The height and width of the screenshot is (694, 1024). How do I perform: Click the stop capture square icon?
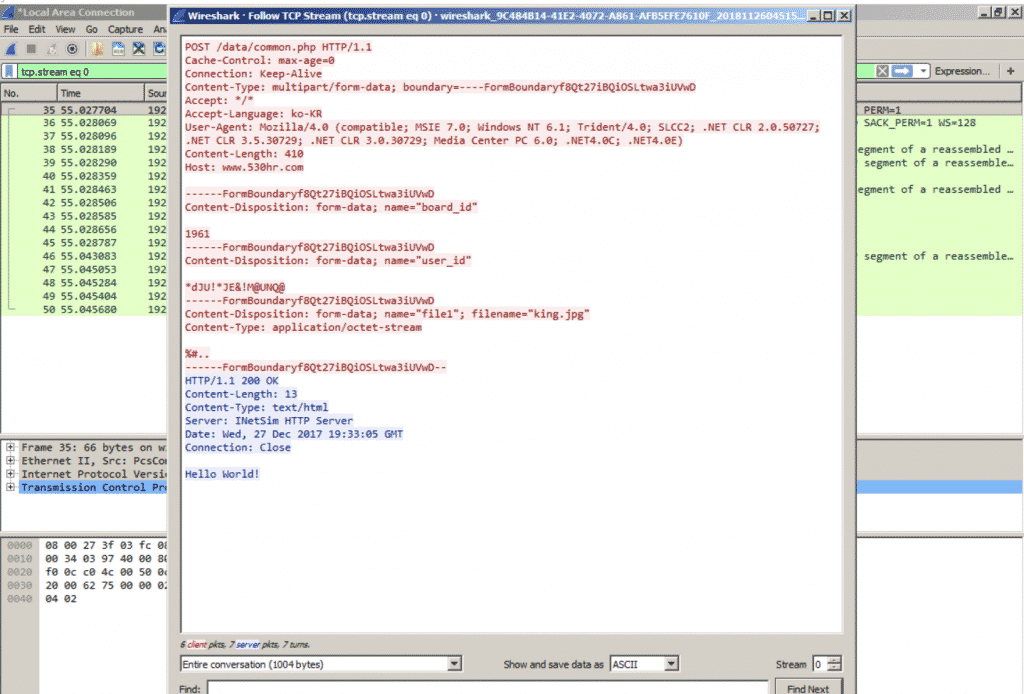[x=31, y=48]
